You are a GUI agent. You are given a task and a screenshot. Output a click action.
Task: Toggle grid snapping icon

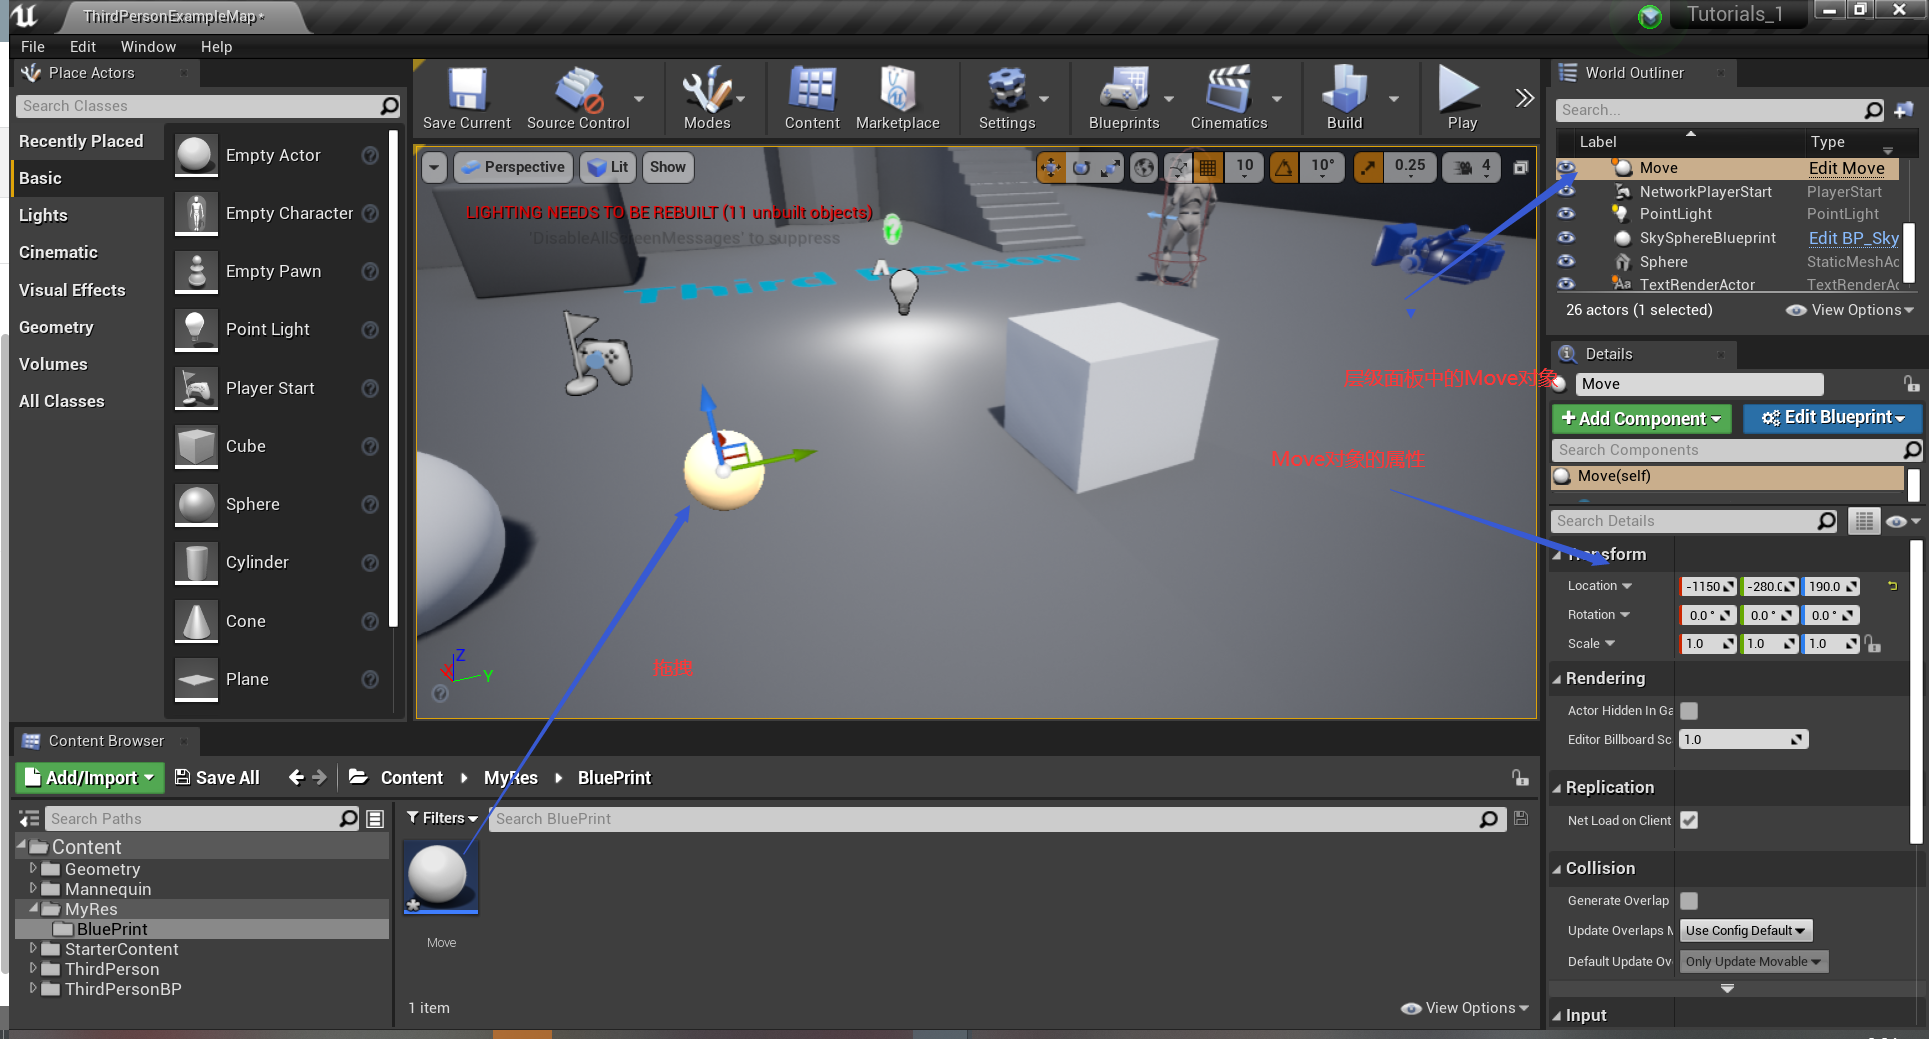[1208, 167]
